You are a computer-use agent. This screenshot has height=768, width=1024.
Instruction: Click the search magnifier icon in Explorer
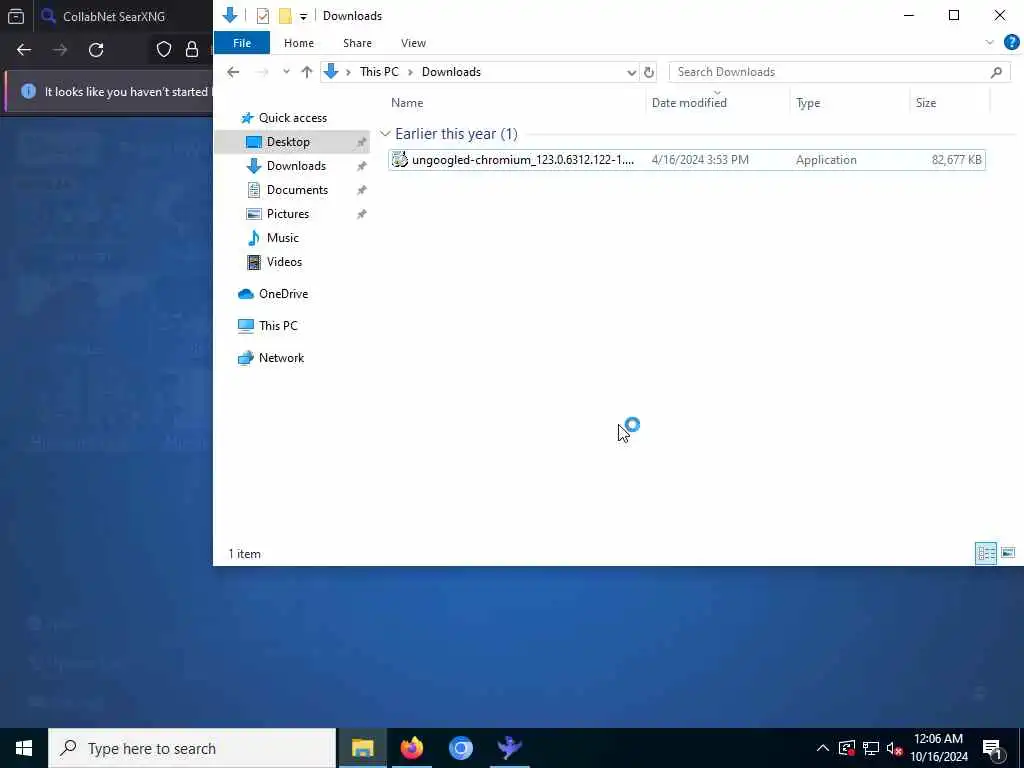996,72
